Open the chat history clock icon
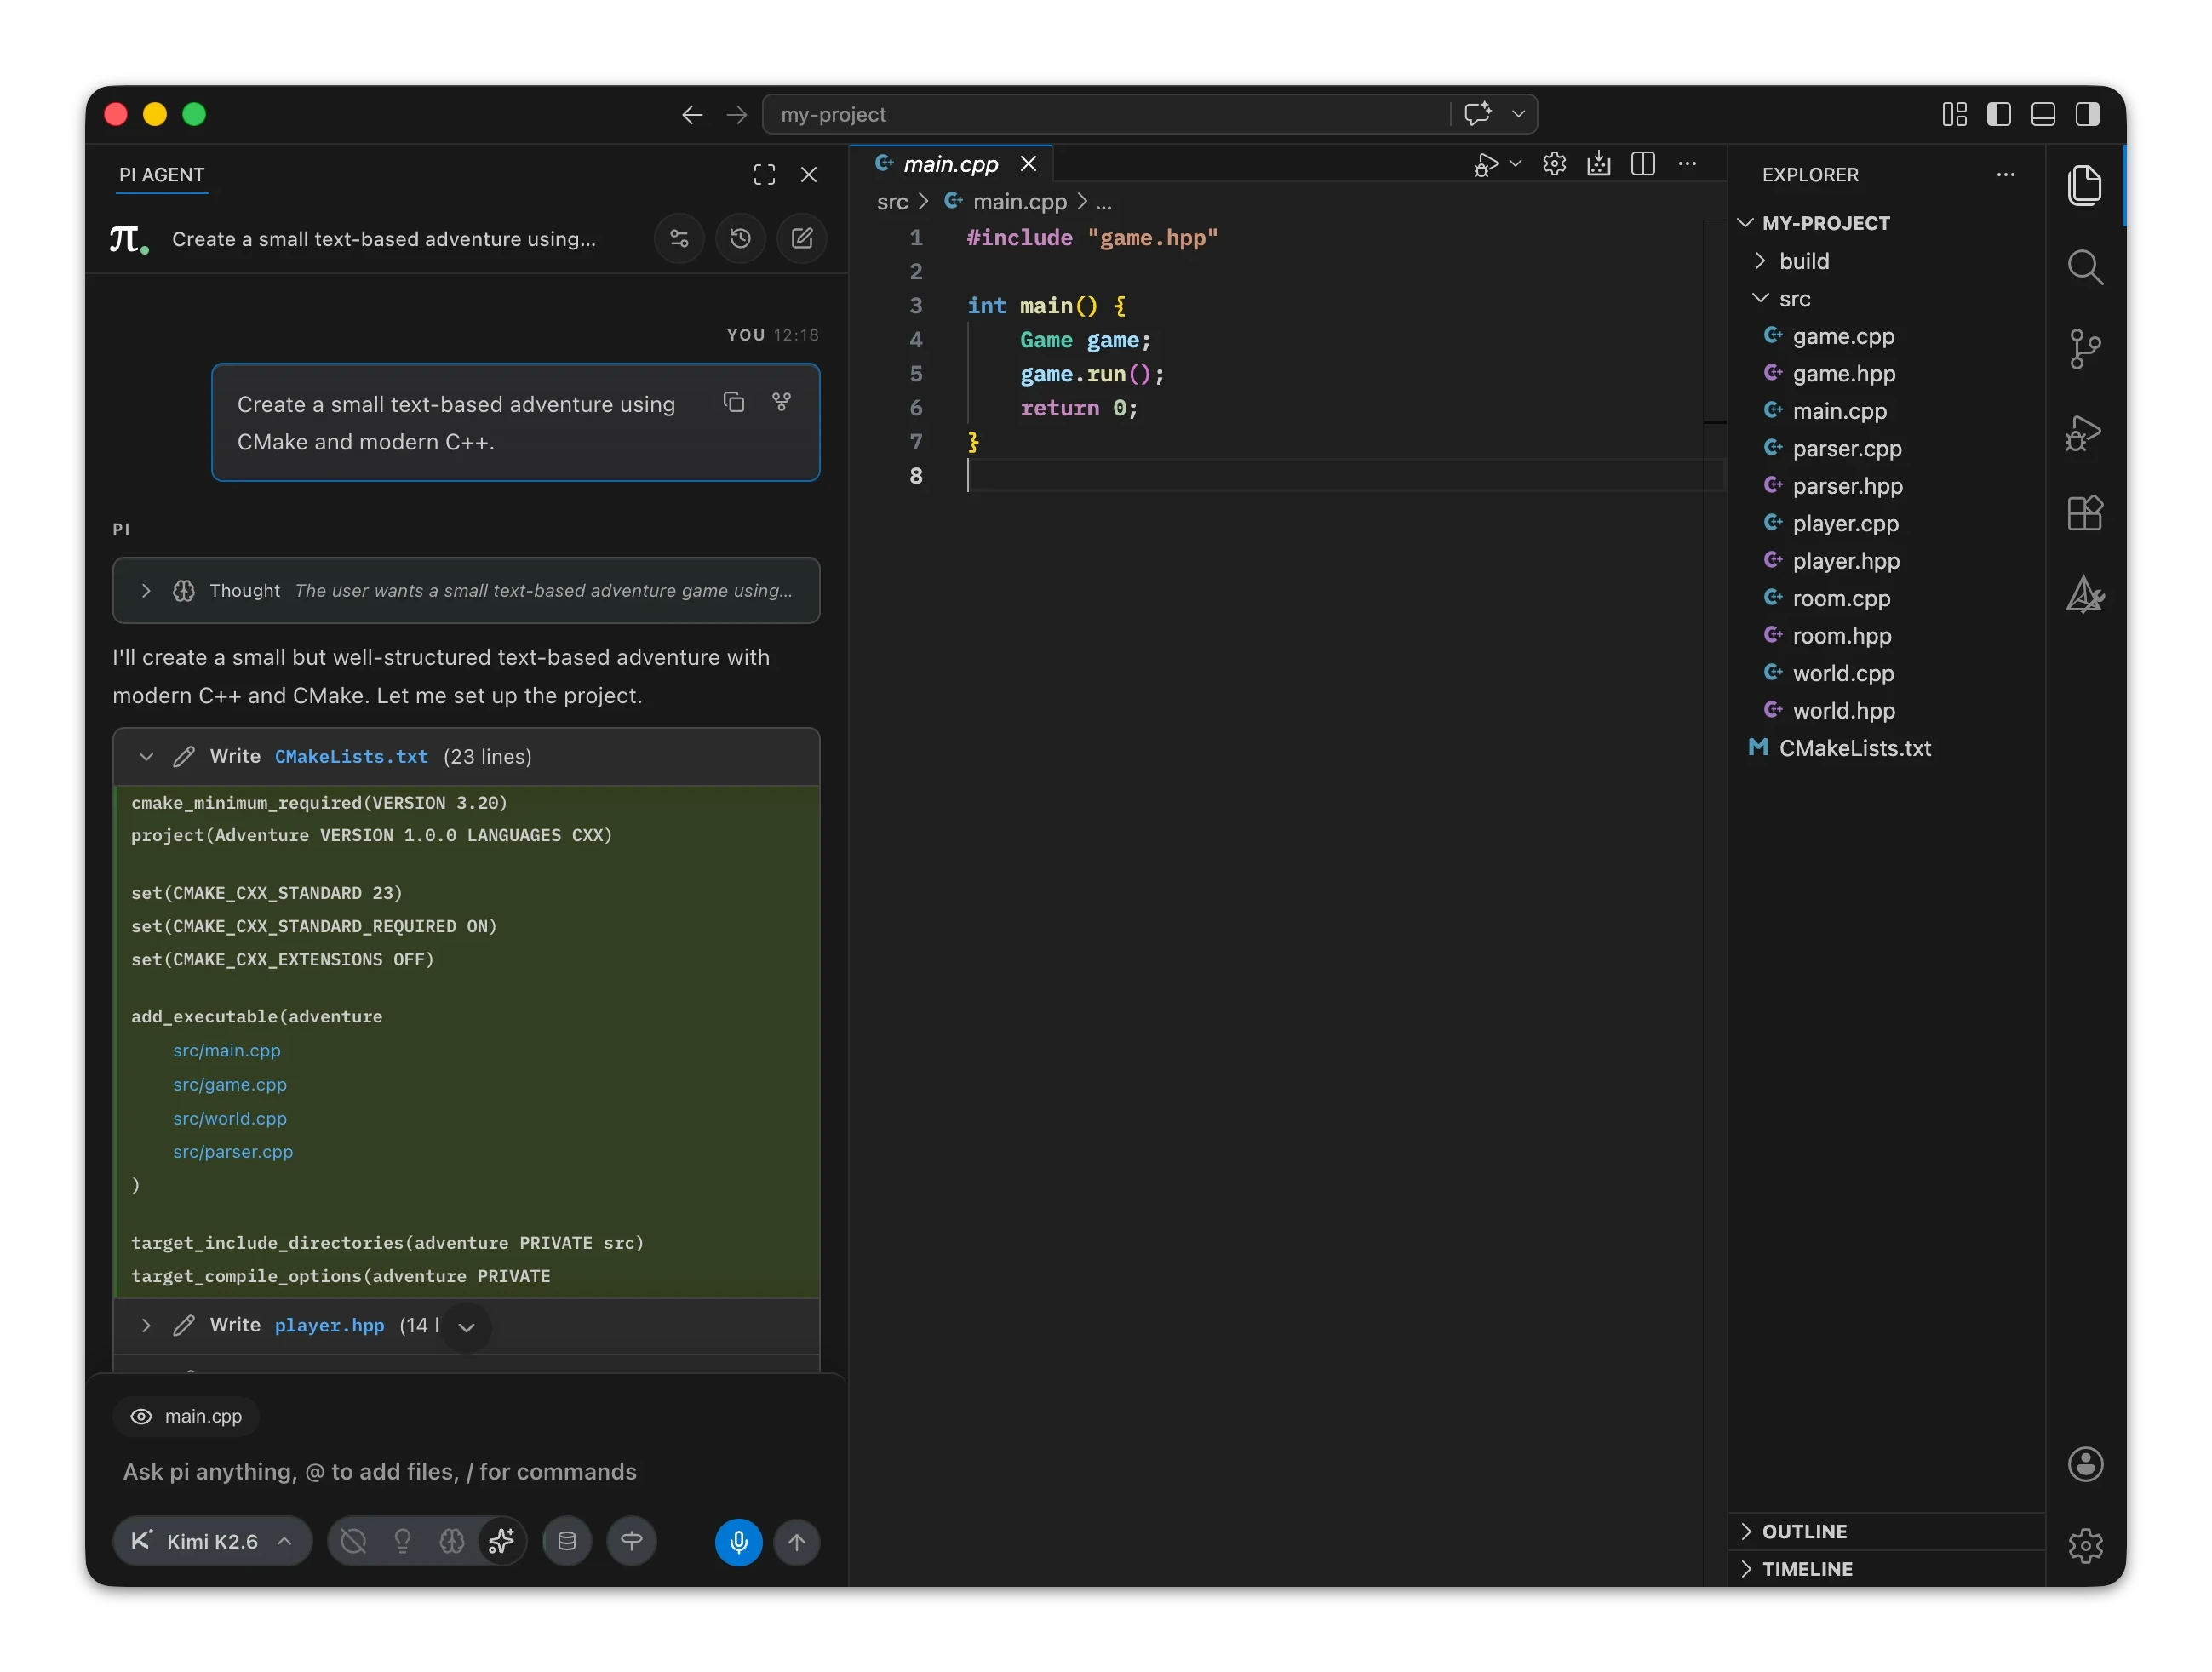 click(x=740, y=238)
